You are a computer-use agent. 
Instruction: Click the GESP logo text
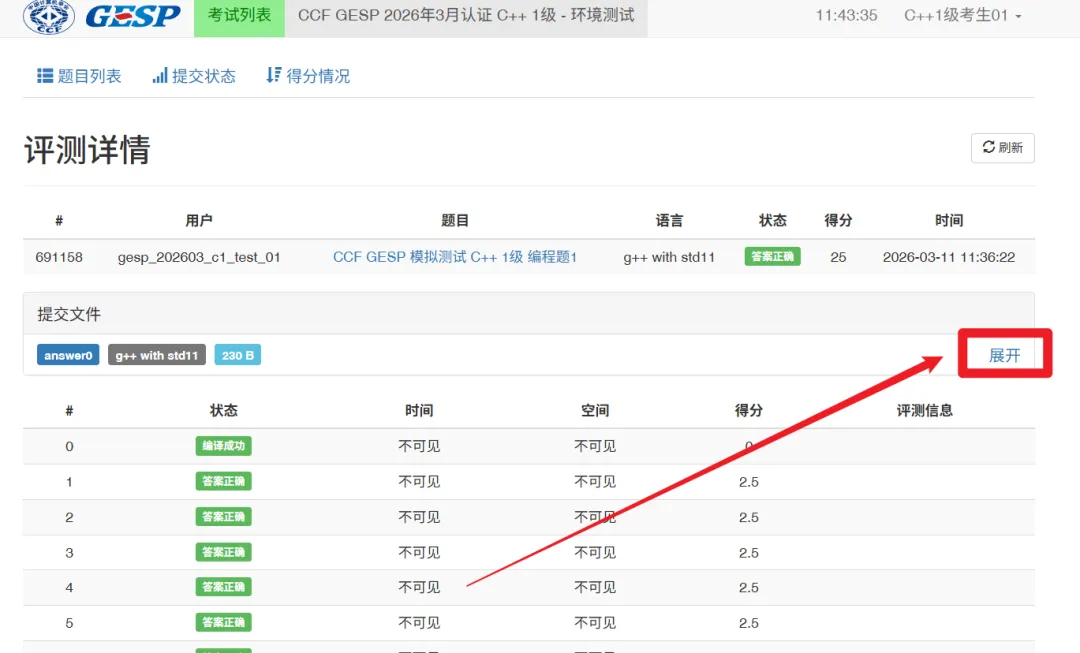click(x=133, y=16)
